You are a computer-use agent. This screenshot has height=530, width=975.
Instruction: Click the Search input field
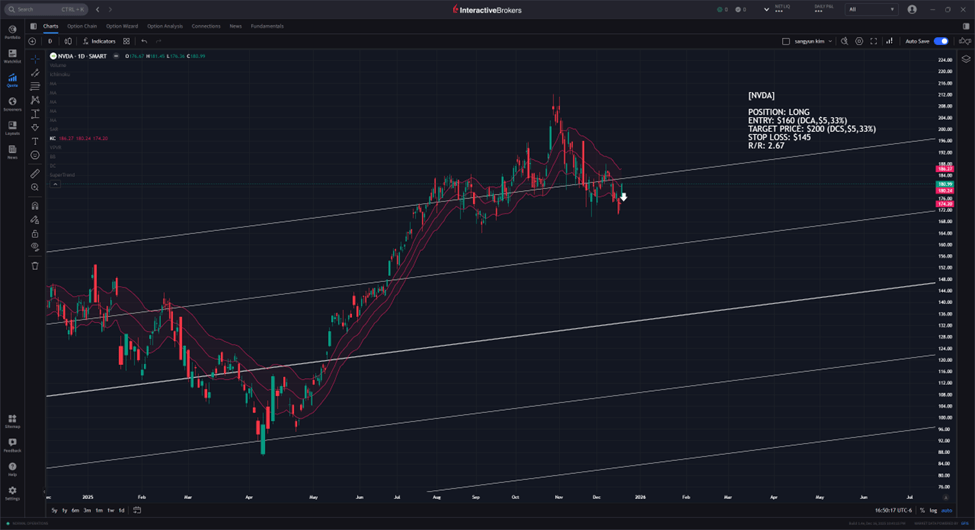click(40, 9)
